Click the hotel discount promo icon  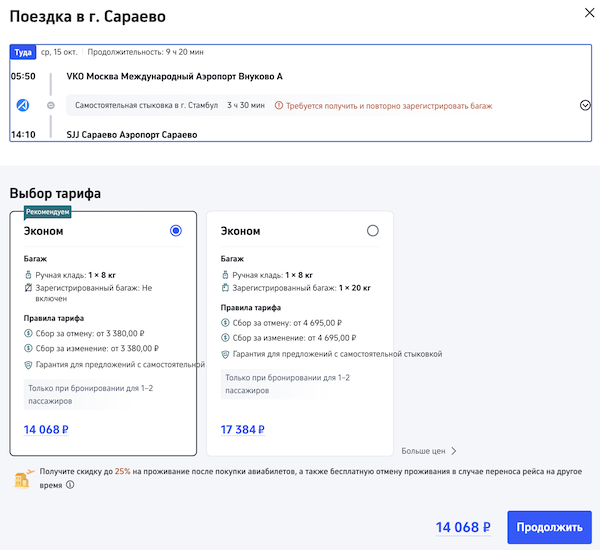coord(22,478)
